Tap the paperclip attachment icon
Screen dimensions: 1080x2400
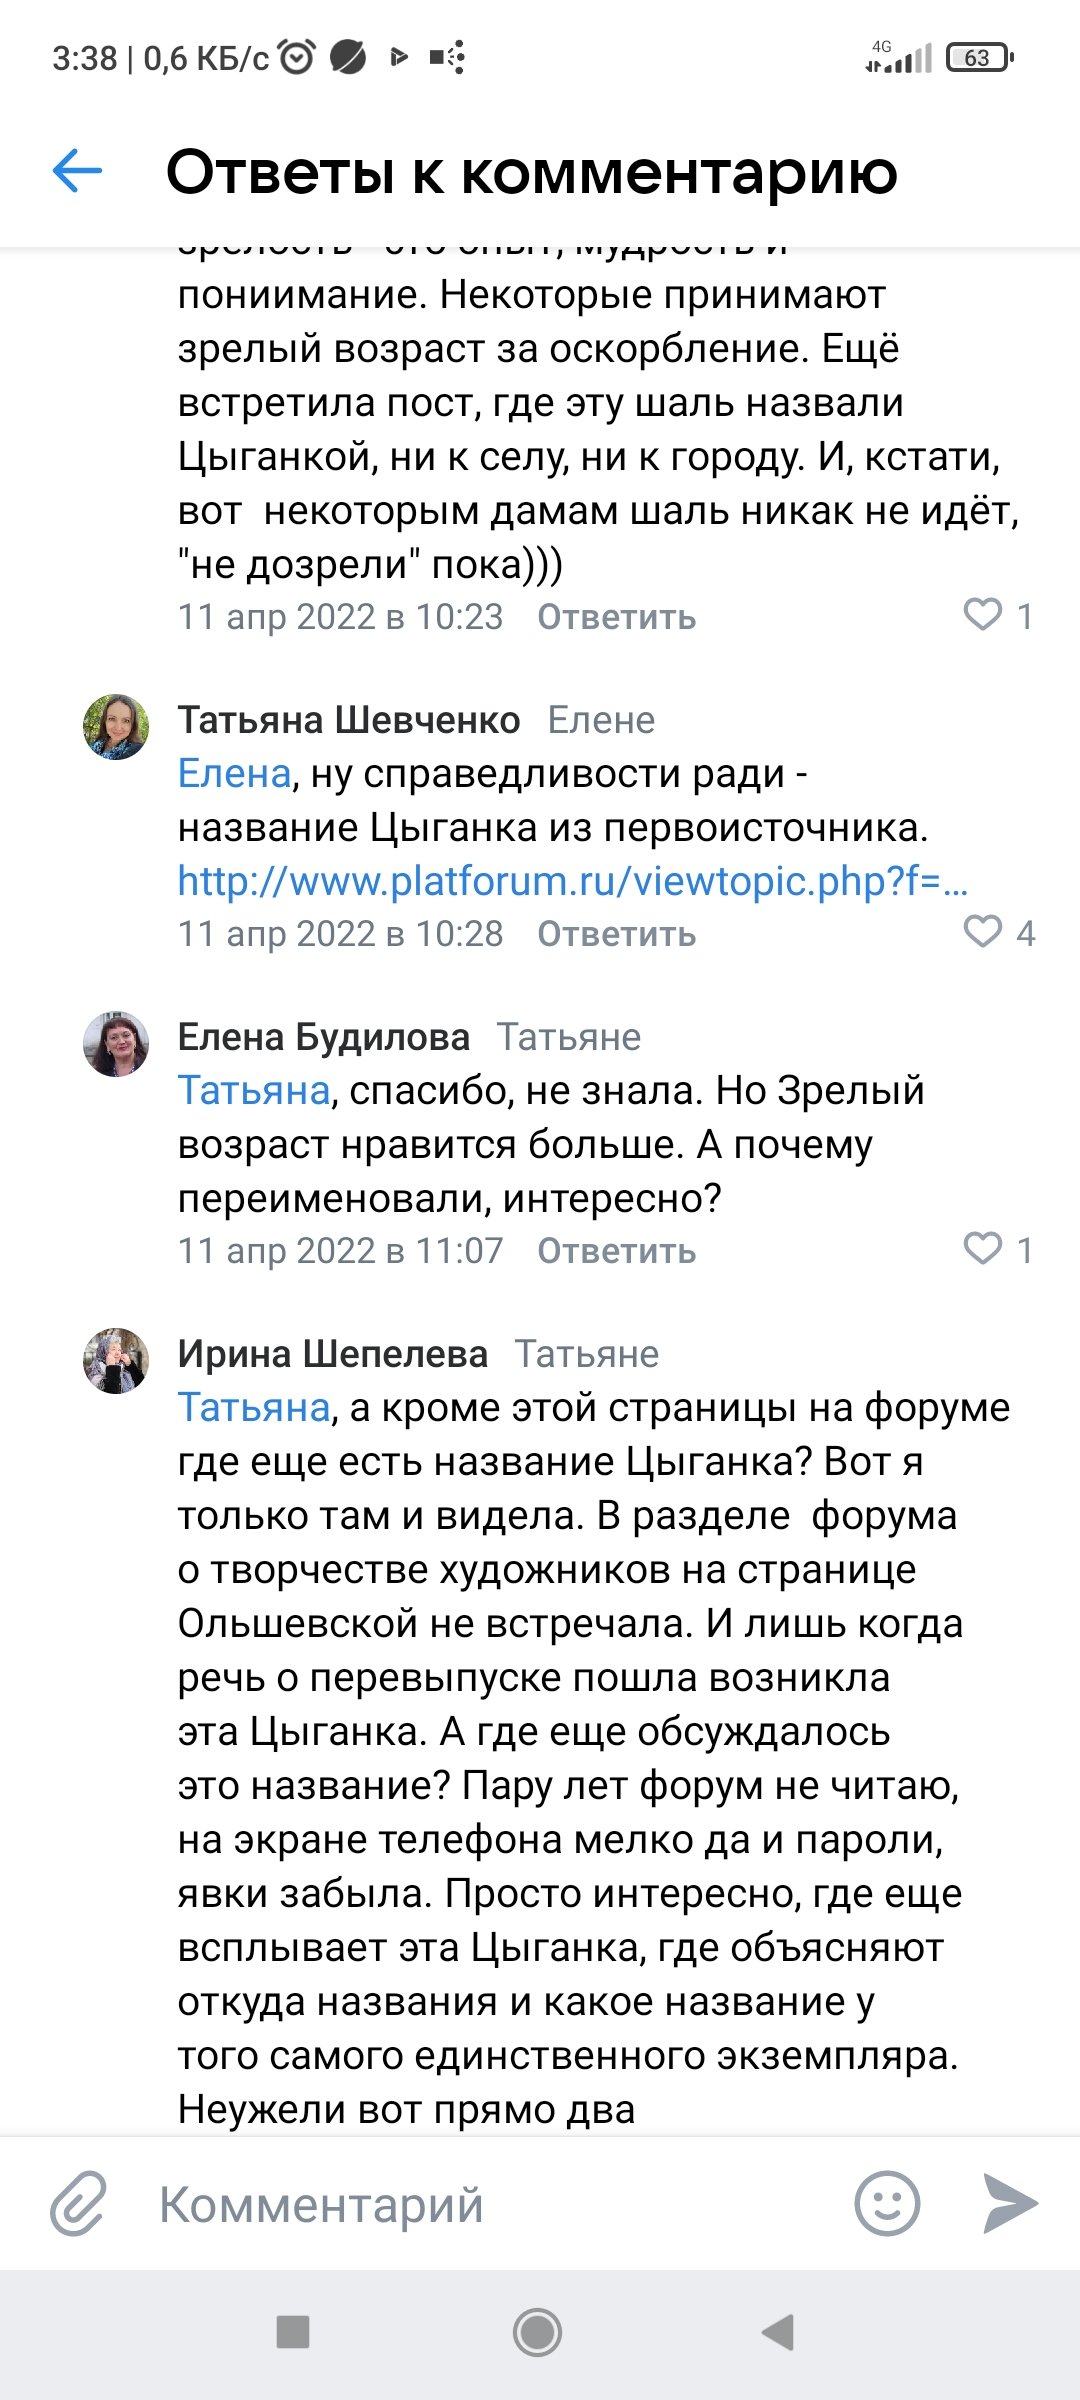[x=78, y=2203]
